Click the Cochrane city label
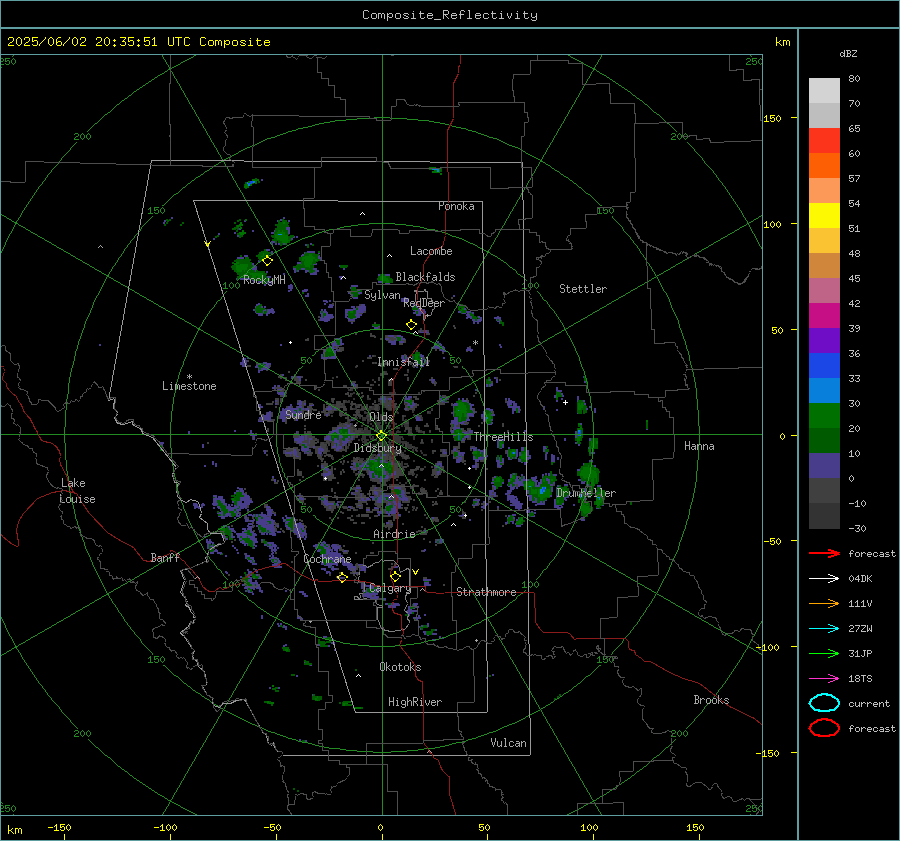Screen dimensions: 900x841 pos(327,559)
